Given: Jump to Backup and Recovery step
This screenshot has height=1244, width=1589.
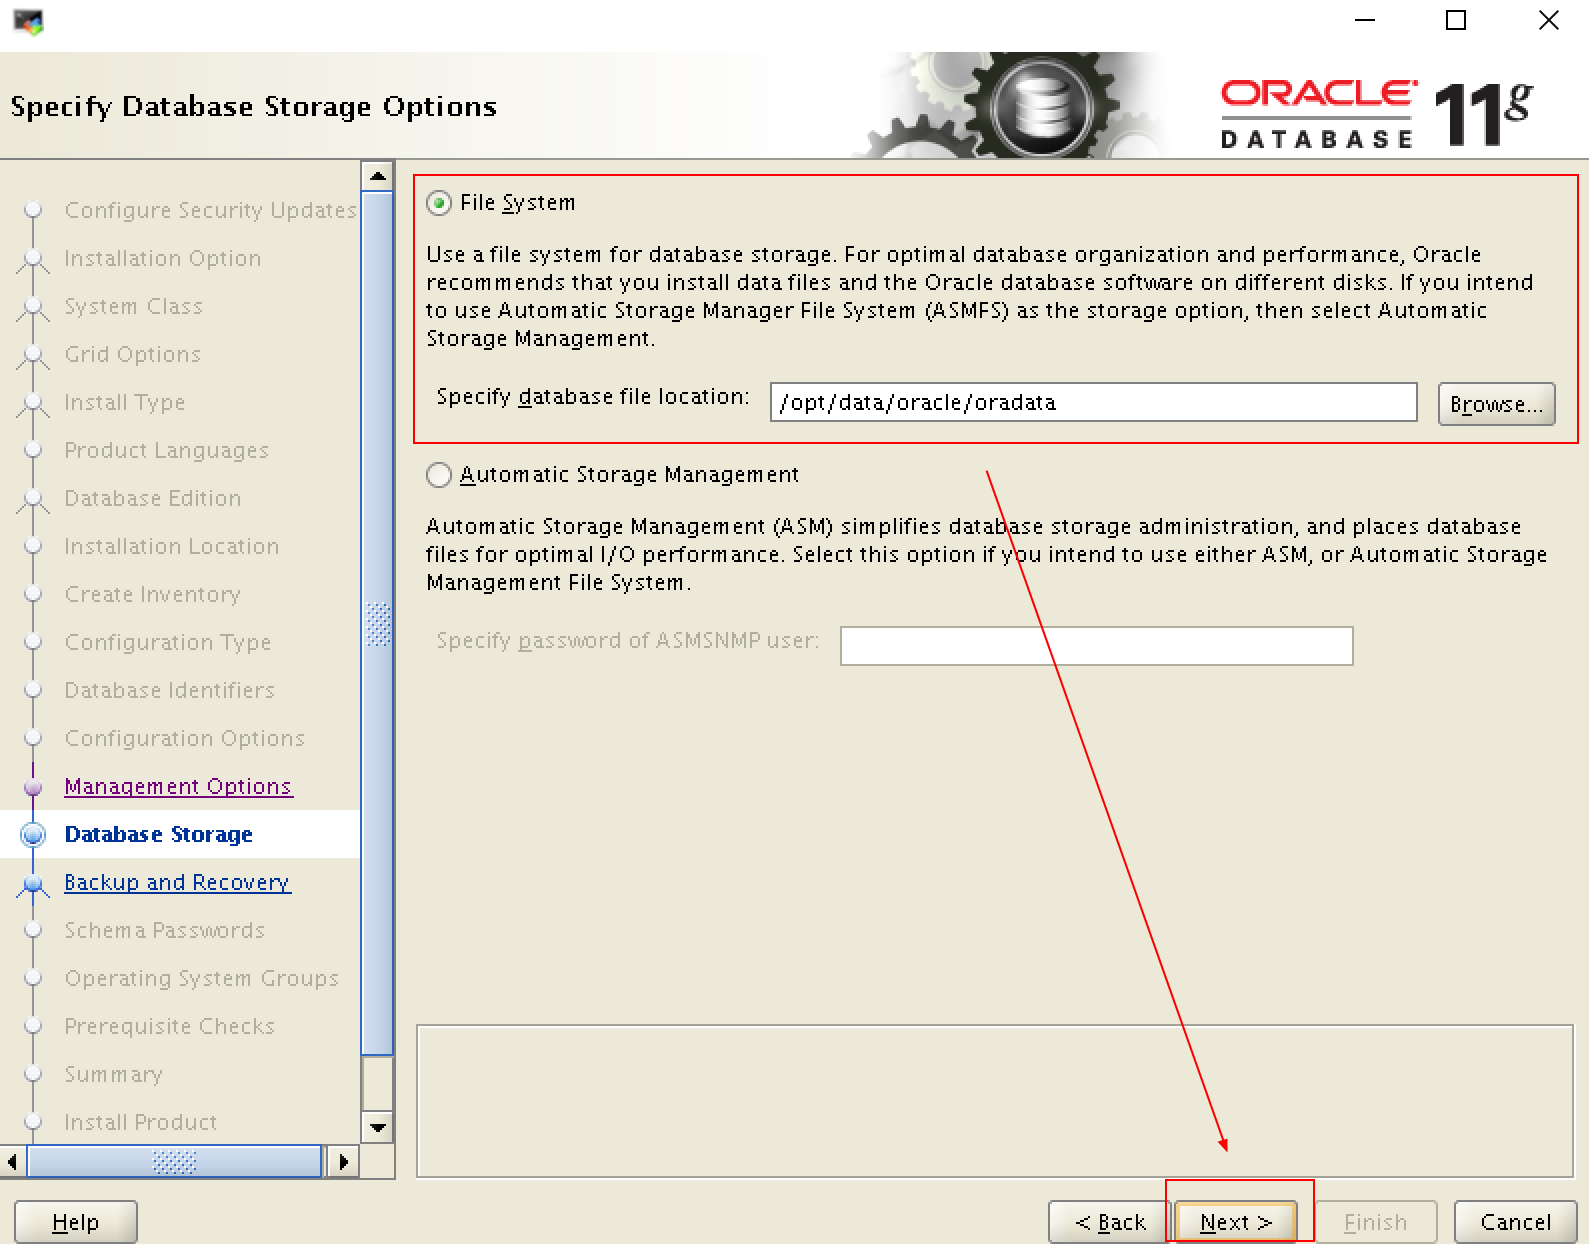Looking at the screenshot, I should [177, 882].
